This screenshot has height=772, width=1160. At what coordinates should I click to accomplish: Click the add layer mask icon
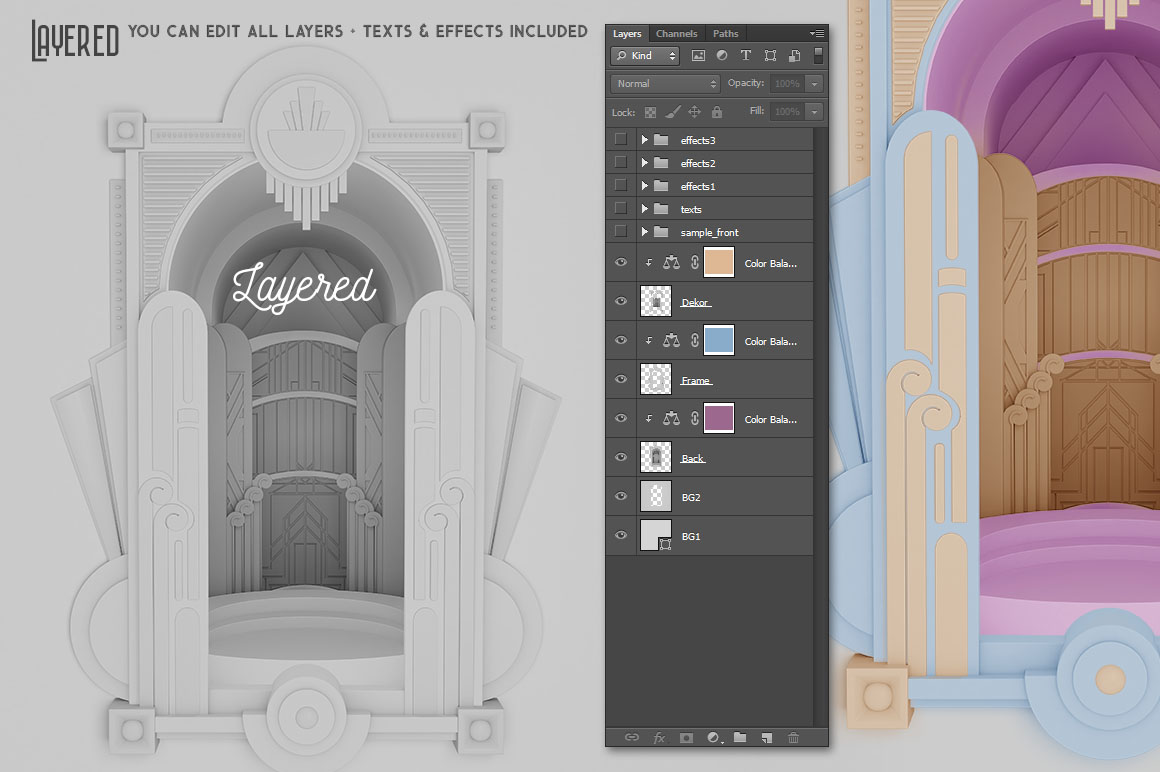coord(686,737)
